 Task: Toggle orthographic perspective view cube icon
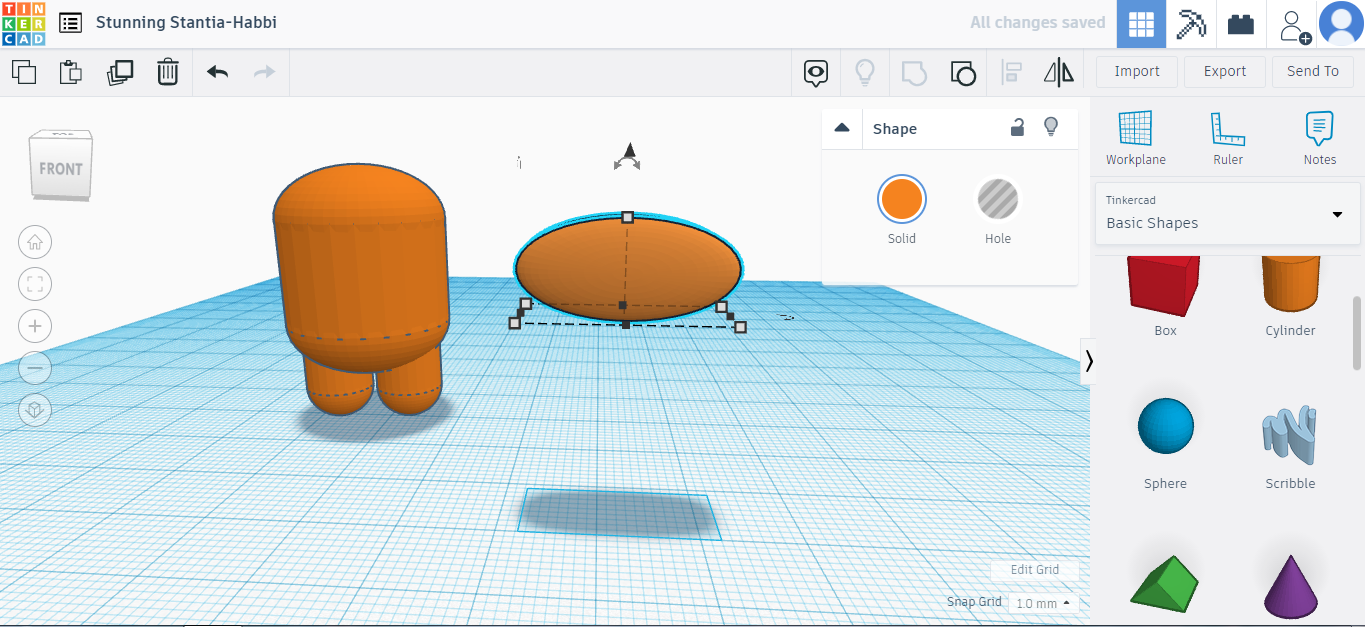pyautogui.click(x=35, y=410)
